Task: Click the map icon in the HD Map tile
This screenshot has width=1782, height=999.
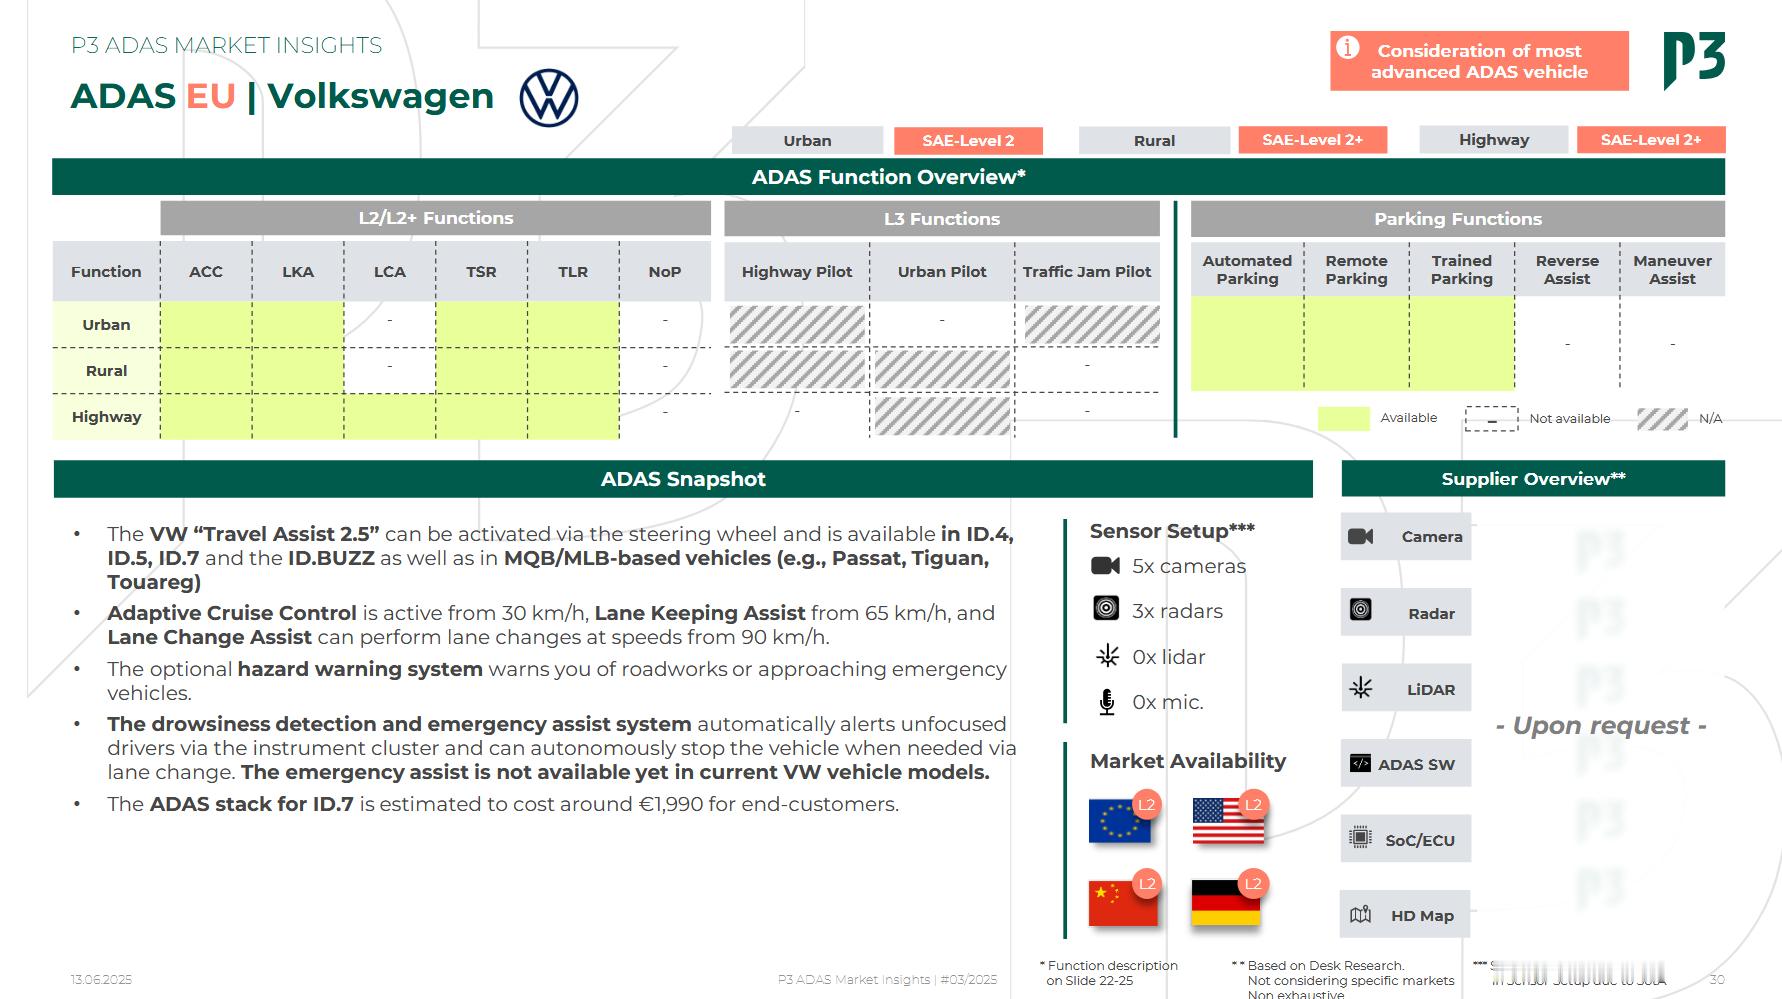Action: [x=1360, y=914]
